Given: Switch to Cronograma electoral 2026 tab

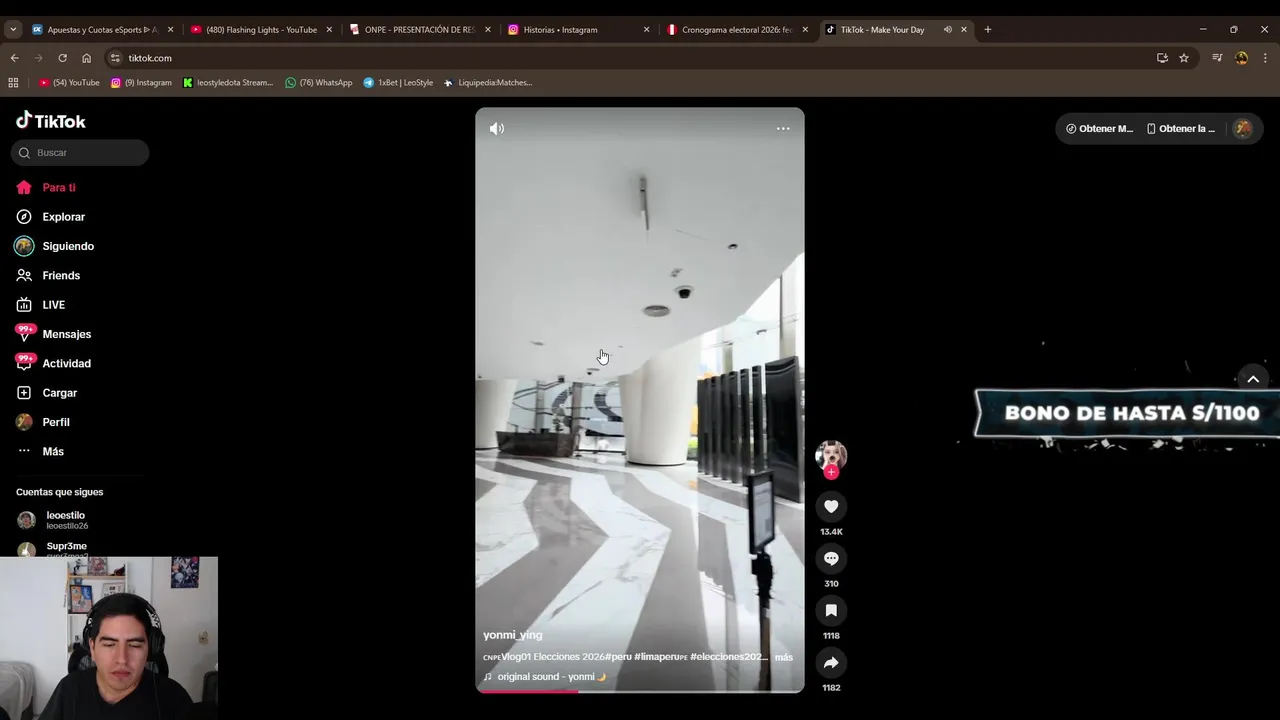Looking at the screenshot, I should click(x=737, y=30).
